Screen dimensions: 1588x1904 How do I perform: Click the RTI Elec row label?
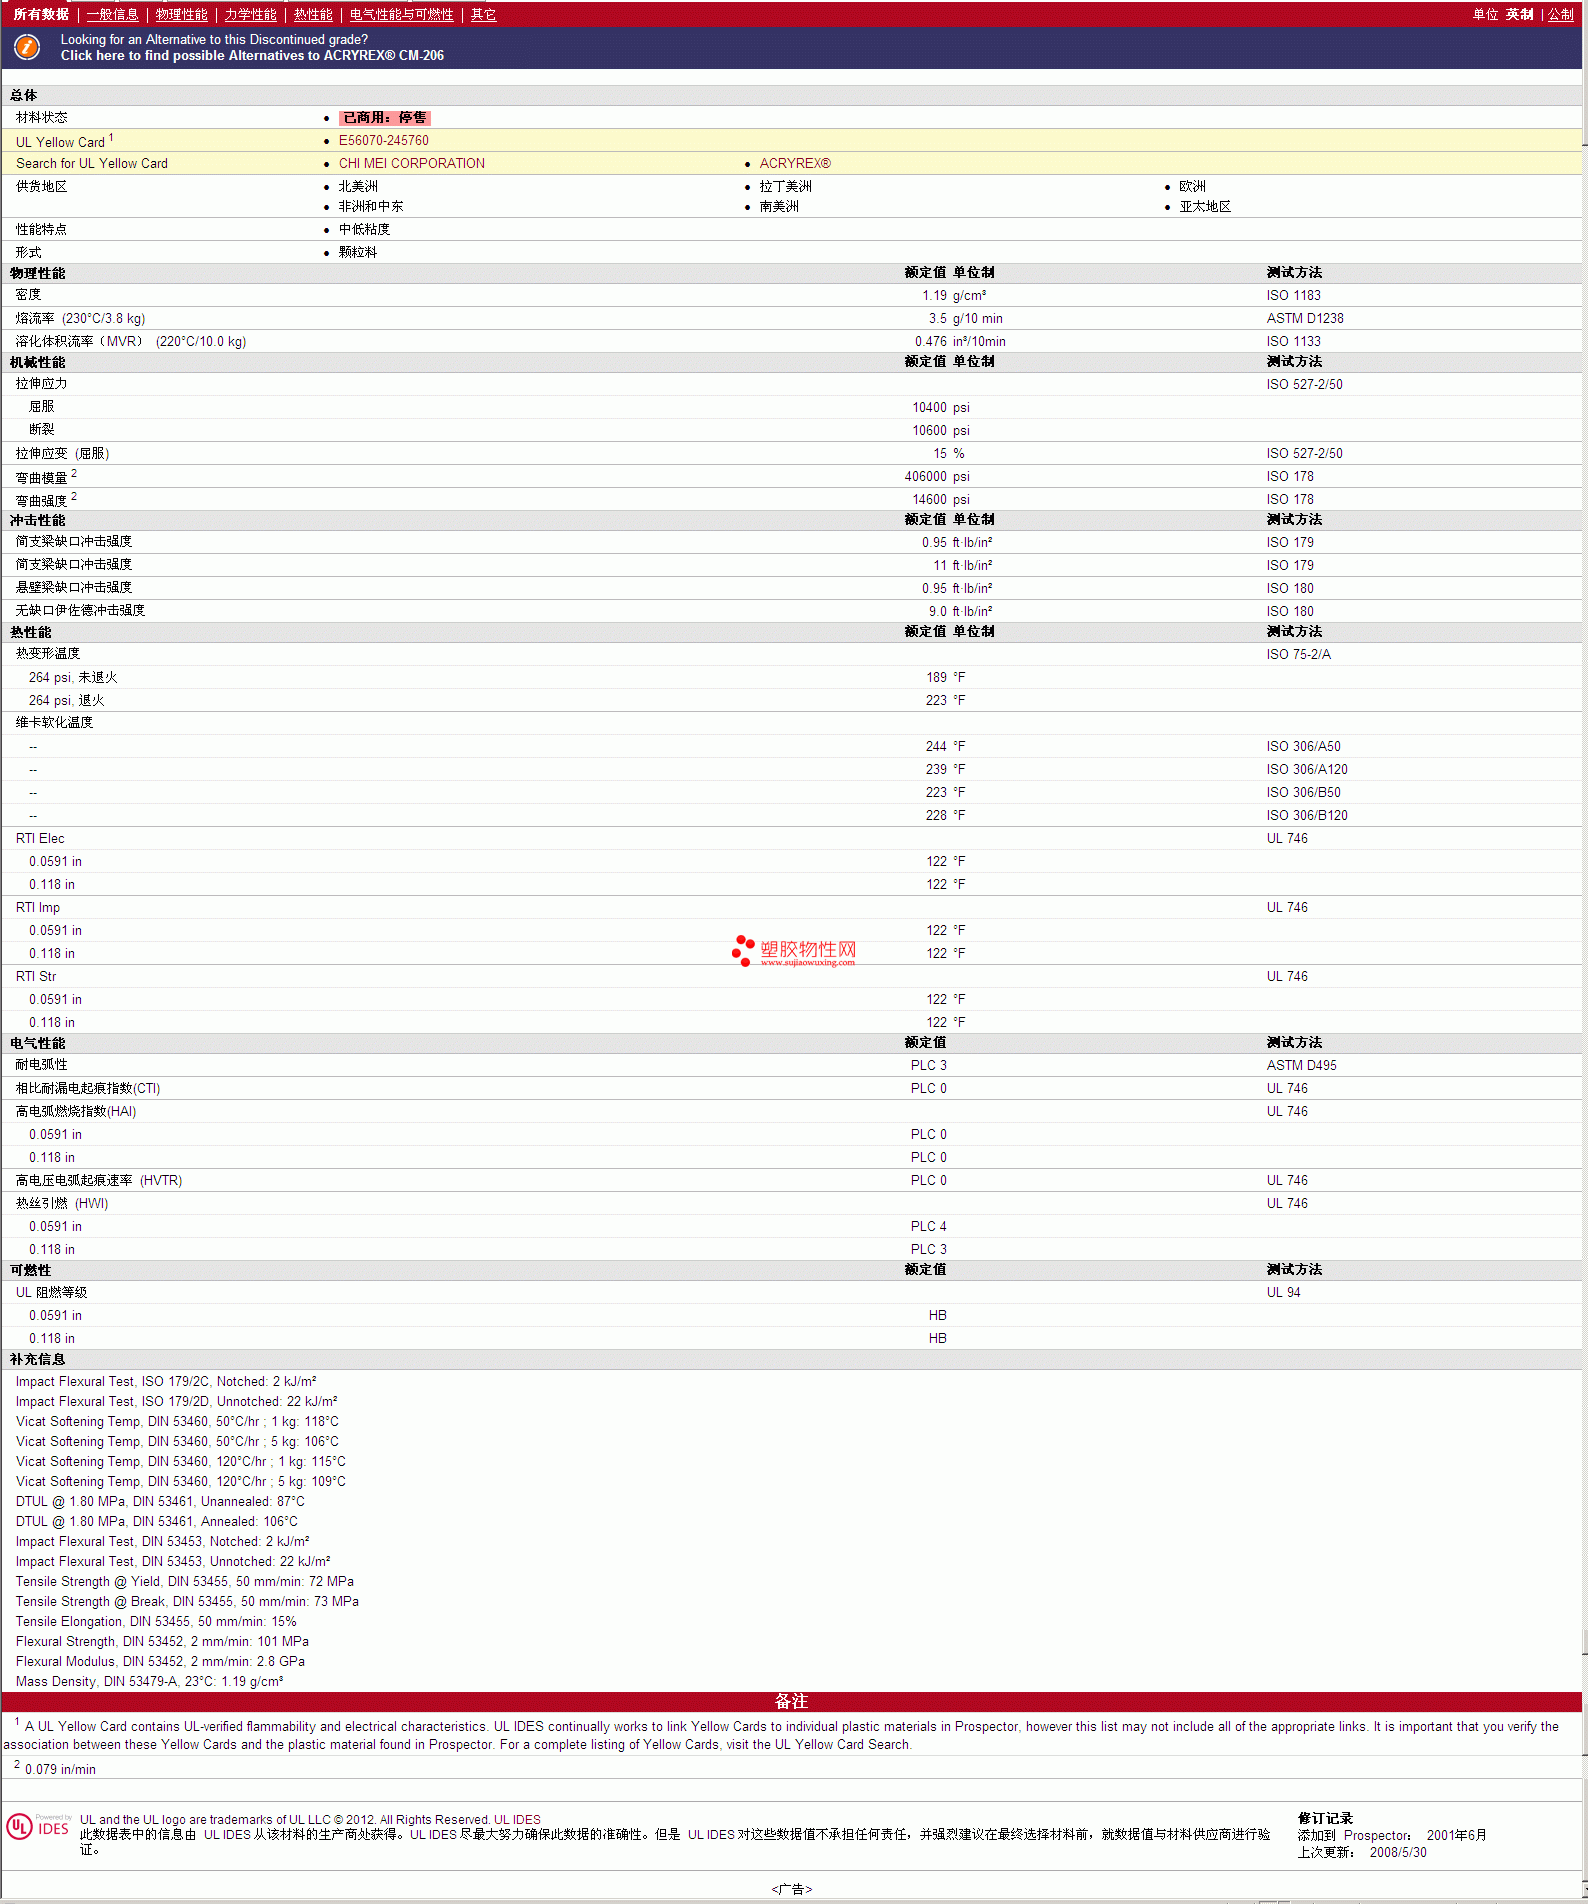(39, 838)
